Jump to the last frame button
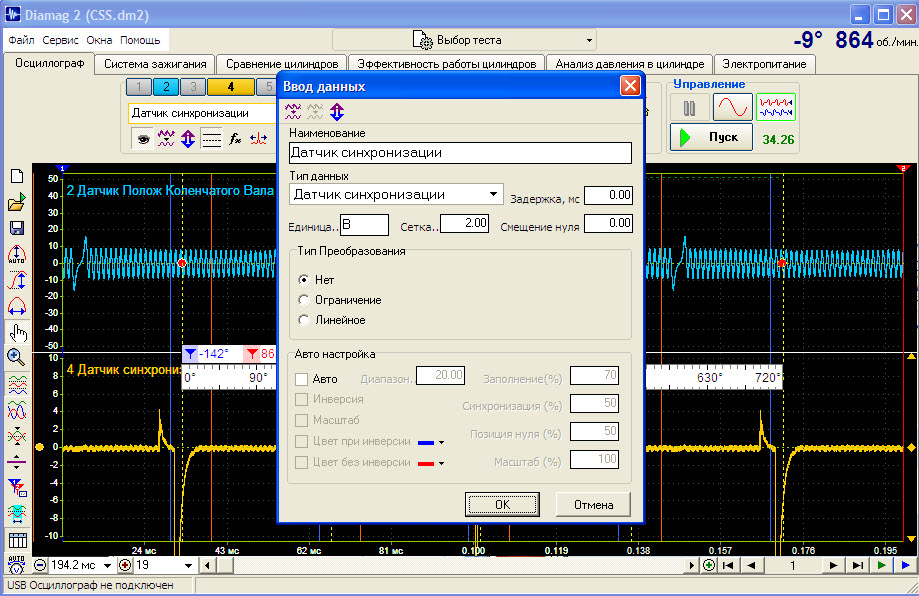 click(857, 566)
